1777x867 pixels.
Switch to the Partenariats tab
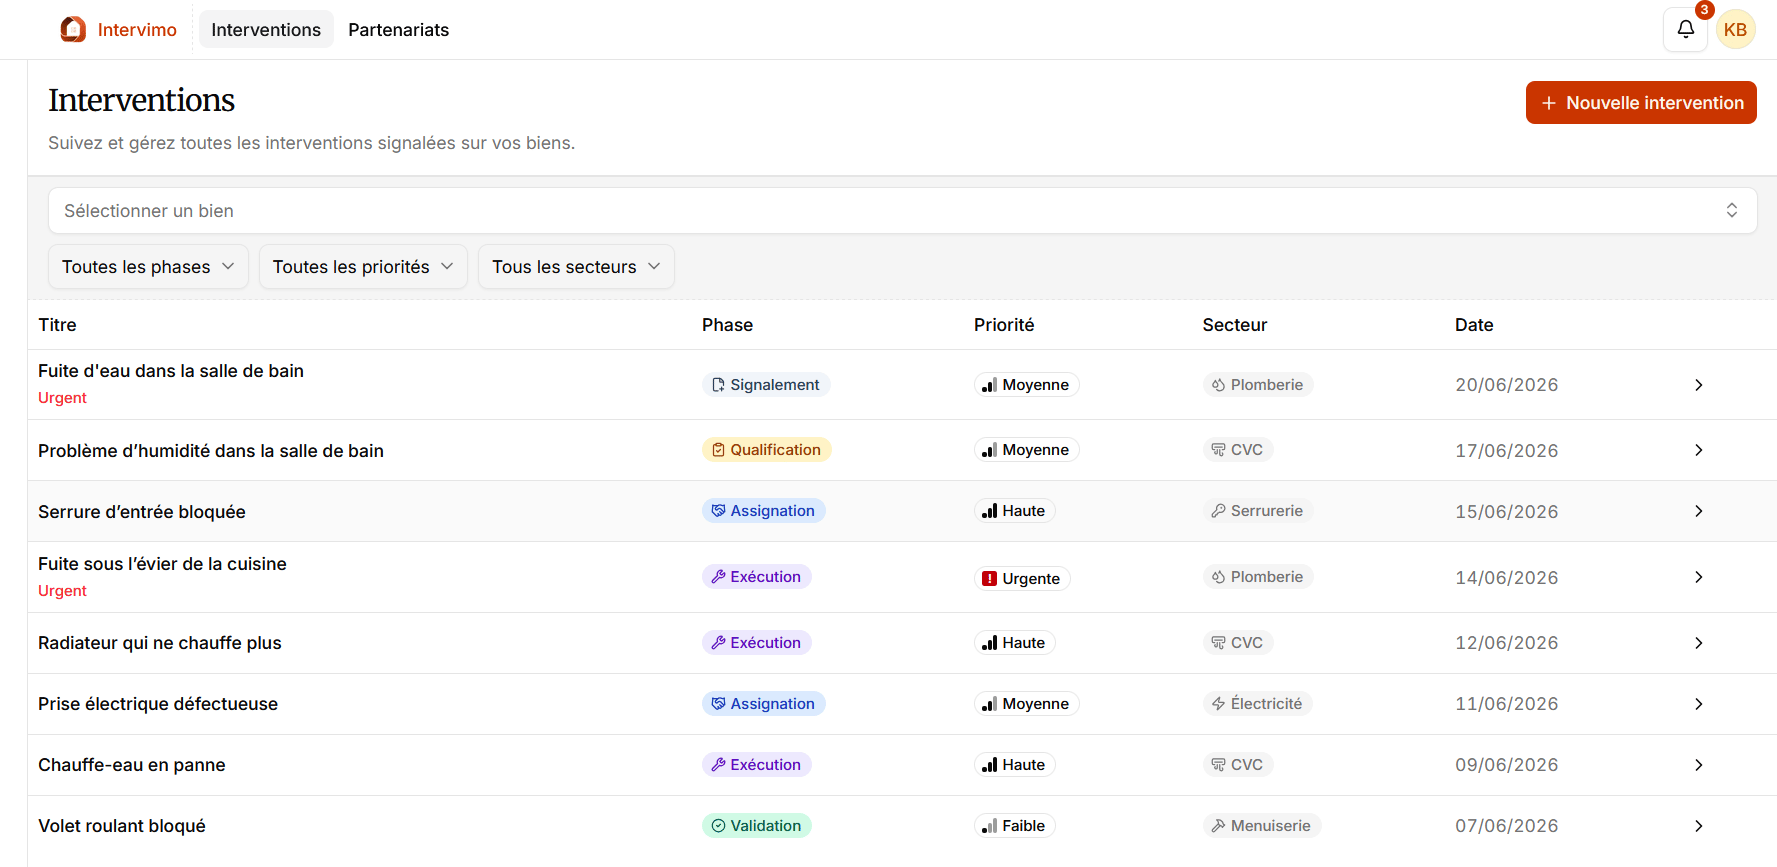[x=398, y=30]
